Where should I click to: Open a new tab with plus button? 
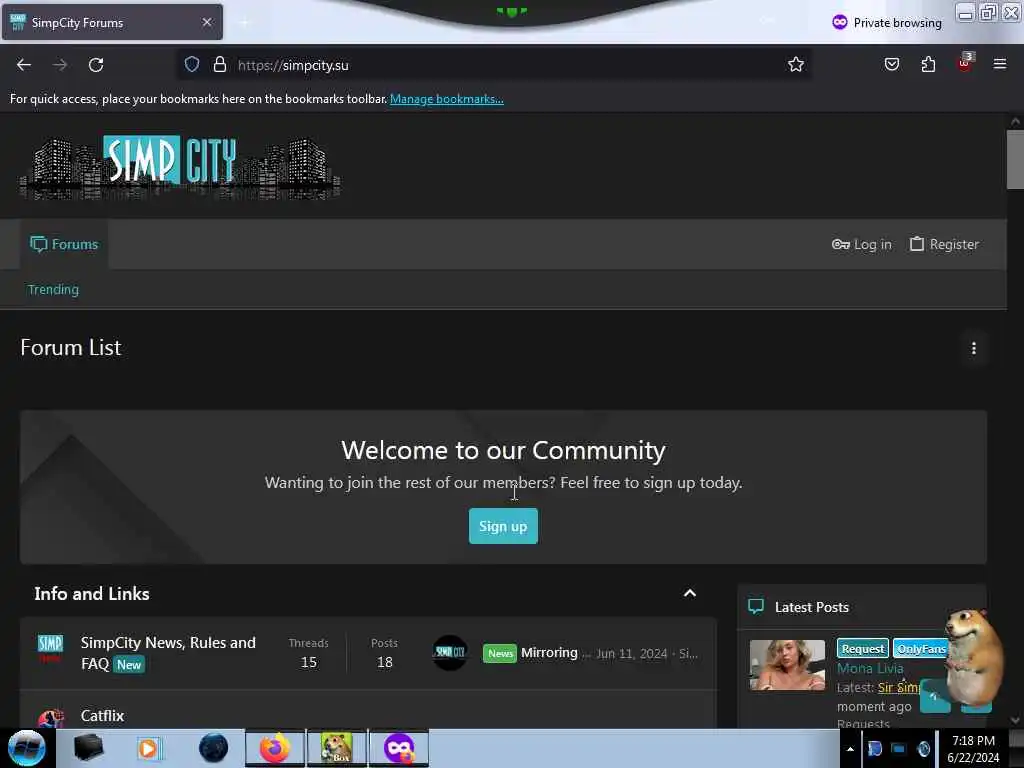point(245,23)
